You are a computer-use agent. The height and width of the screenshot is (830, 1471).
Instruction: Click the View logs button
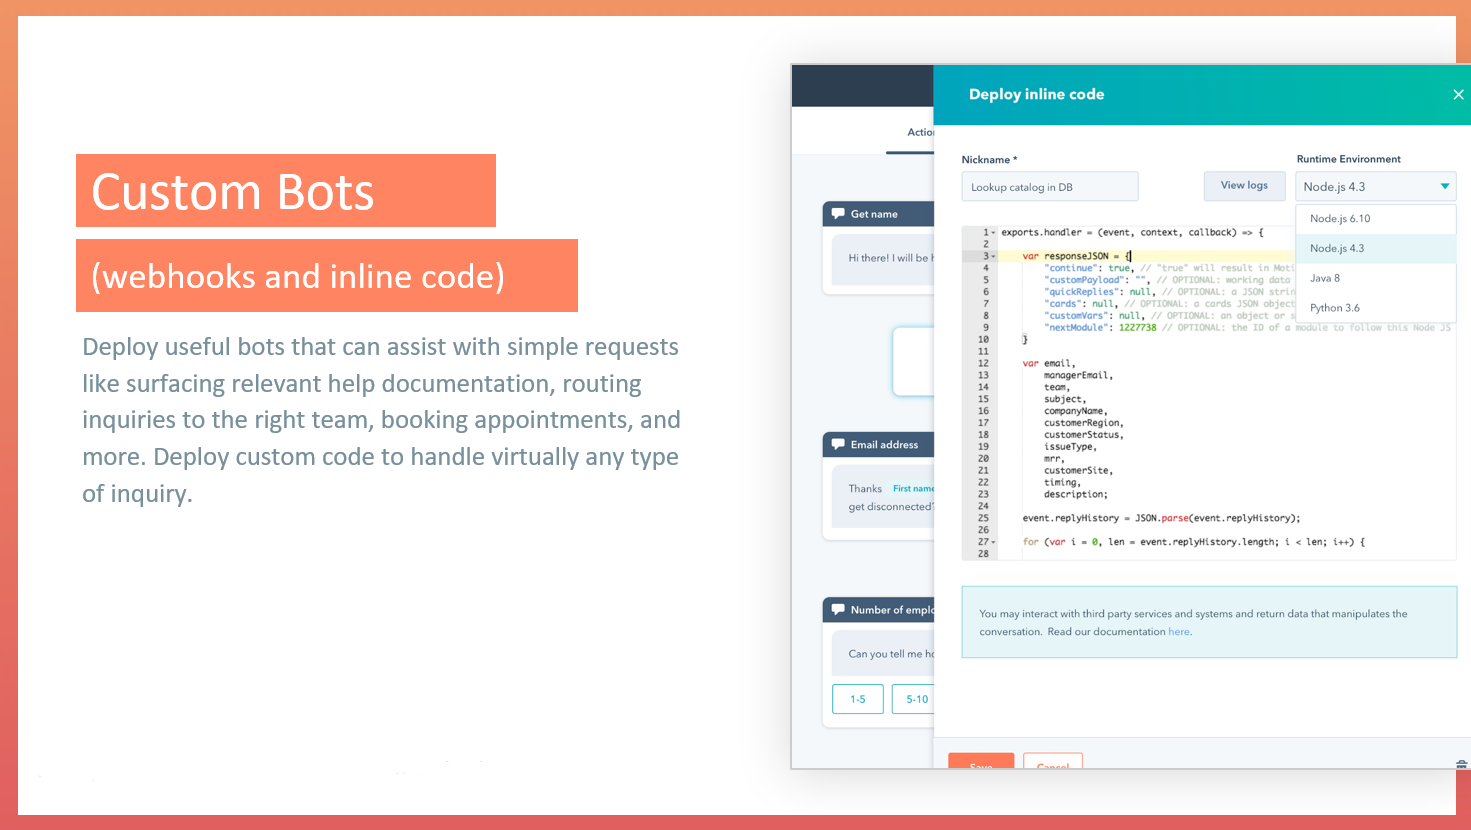[1244, 186]
